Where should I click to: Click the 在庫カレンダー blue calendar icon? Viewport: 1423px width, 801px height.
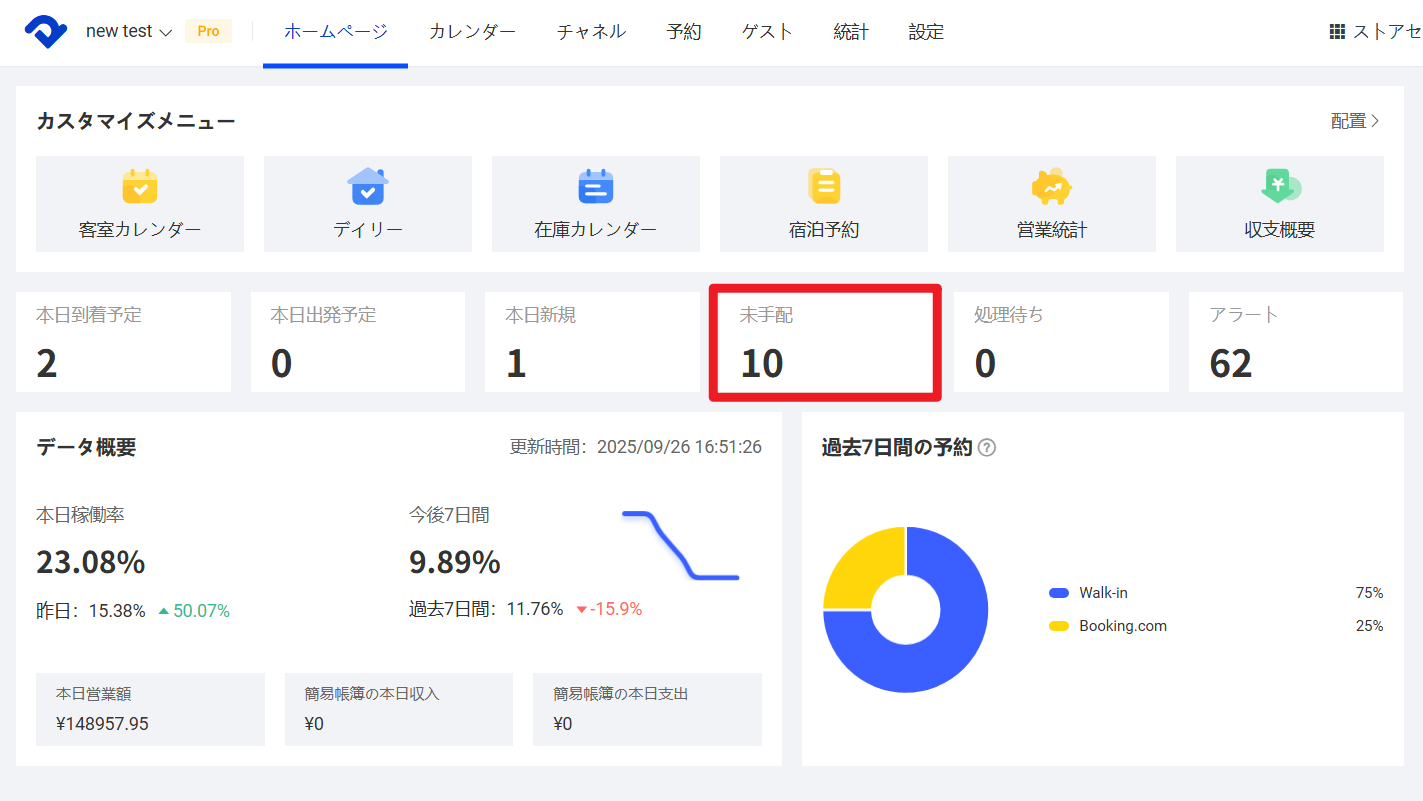pyautogui.click(x=596, y=186)
